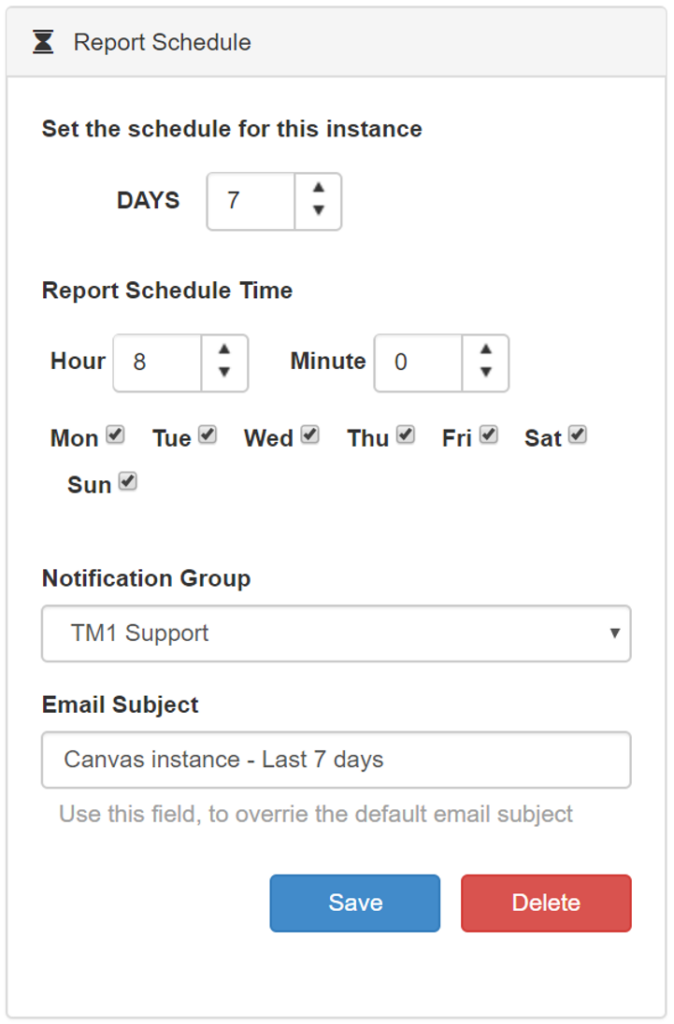The height and width of the screenshot is (1024, 674).
Task: Increment the Hour spinner up arrow
Action: pyautogui.click(x=225, y=349)
